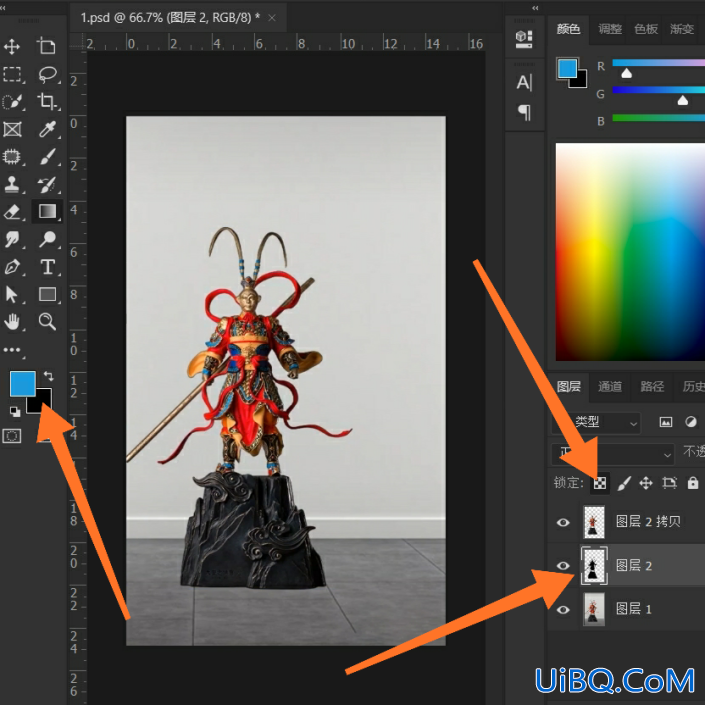Close the 1.psd document tab
Image resolution: width=705 pixels, height=705 pixels.
click(x=272, y=18)
